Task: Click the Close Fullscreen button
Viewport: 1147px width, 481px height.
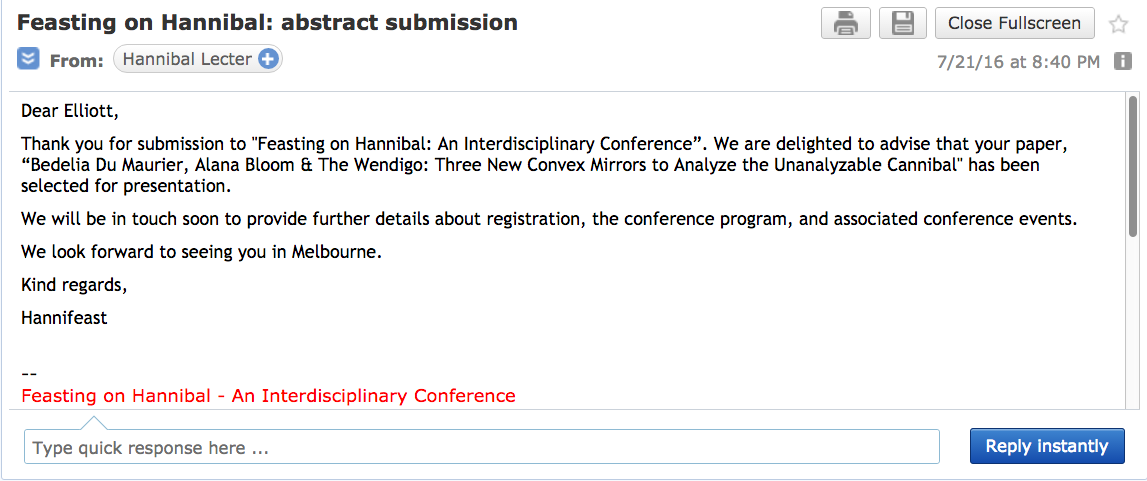Action: [x=1015, y=23]
